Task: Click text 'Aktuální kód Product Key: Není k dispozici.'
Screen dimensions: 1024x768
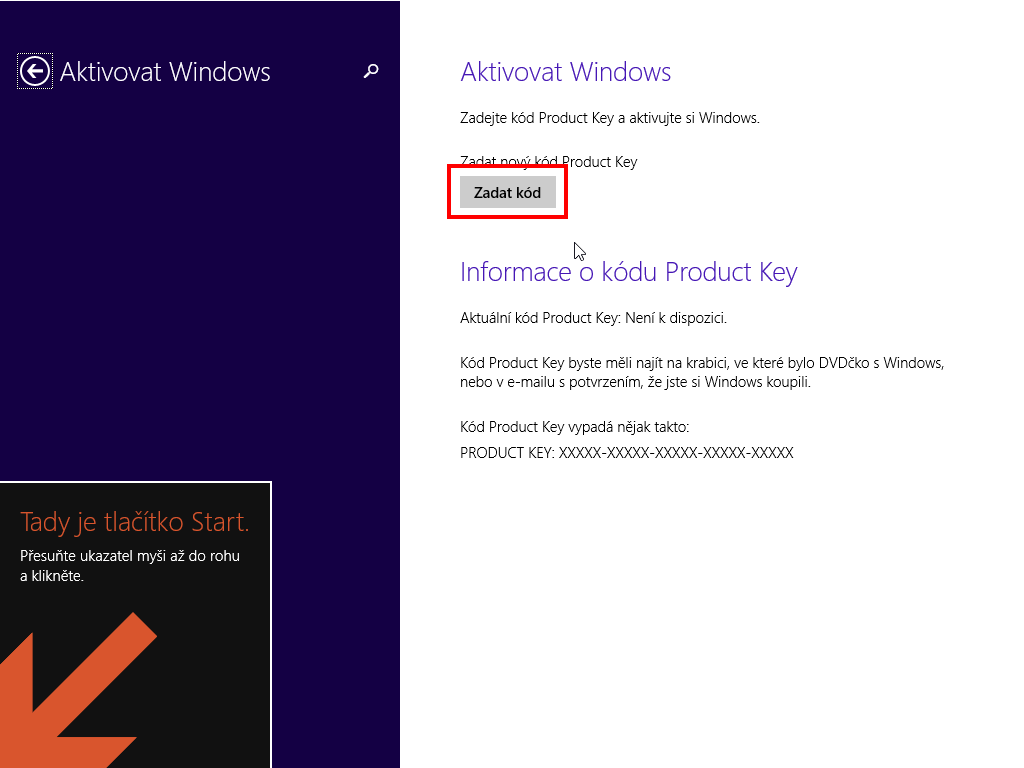Action: (593, 318)
